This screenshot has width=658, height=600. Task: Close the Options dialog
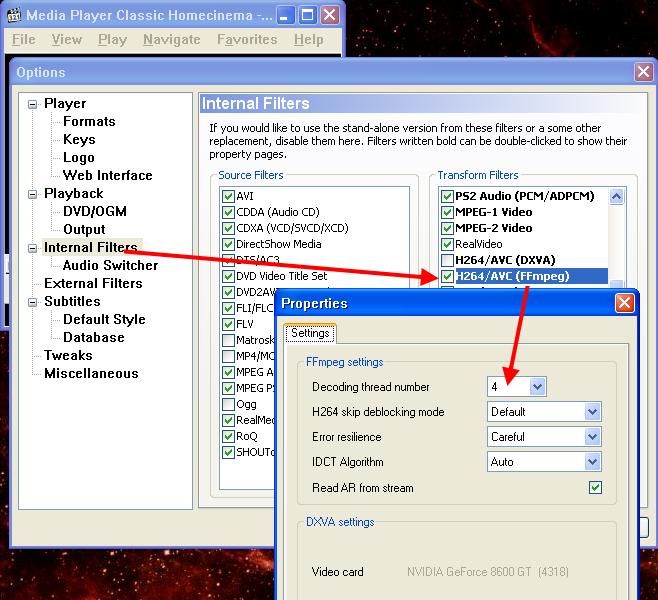click(643, 72)
